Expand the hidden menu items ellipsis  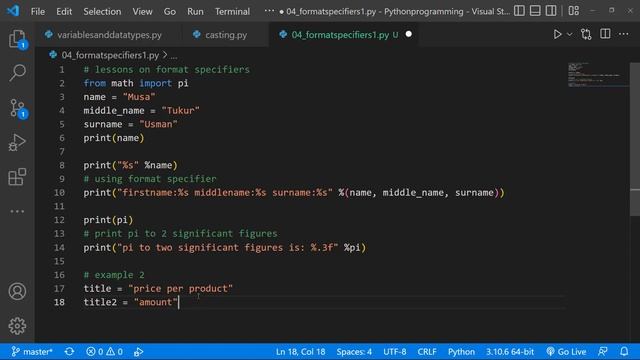[x=269, y=11]
